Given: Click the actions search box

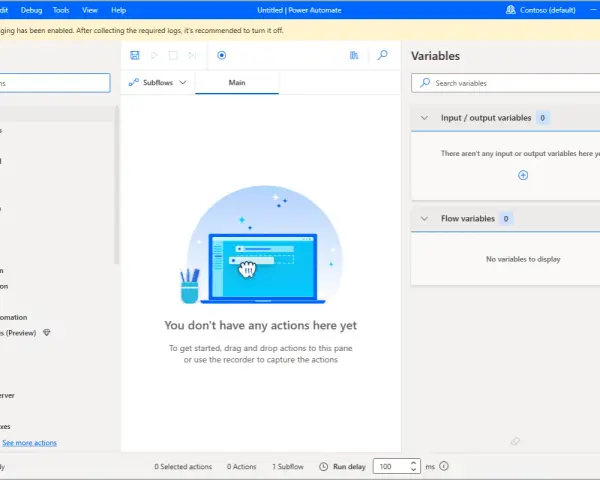Looking at the screenshot, I should [x=55, y=83].
